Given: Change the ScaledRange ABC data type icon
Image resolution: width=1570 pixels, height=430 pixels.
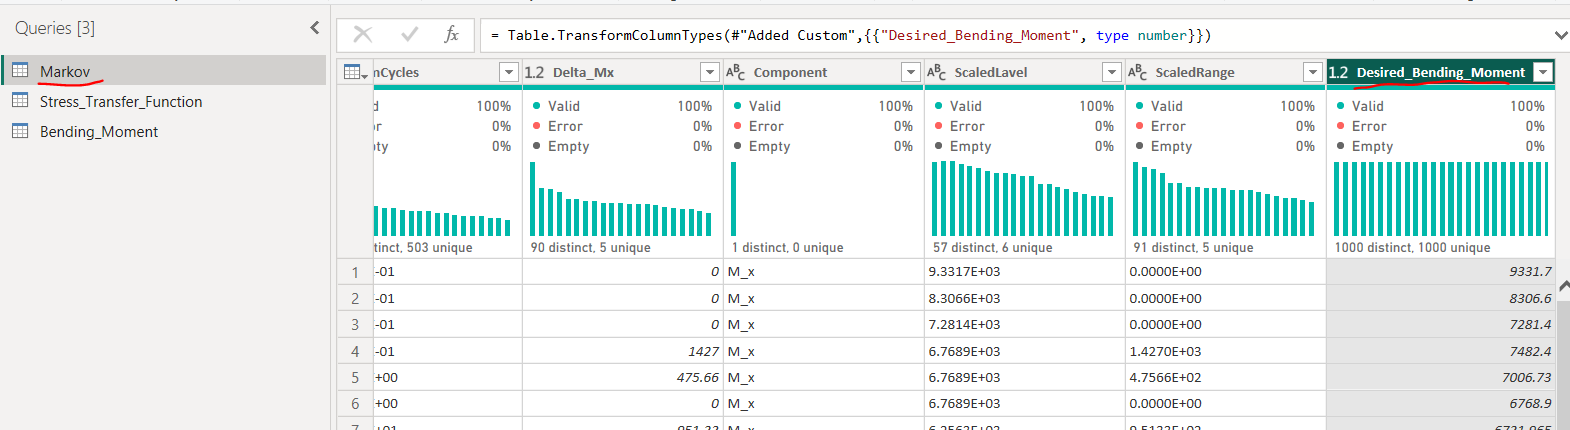Looking at the screenshot, I should click(x=1138, y=72).
